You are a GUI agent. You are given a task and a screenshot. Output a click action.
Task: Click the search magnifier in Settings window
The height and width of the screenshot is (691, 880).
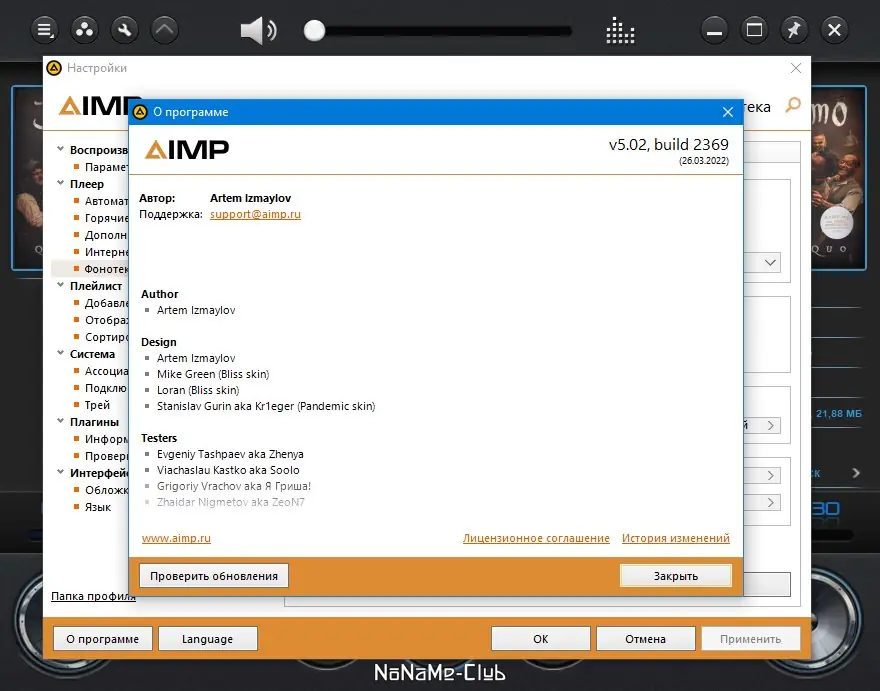pos(793,104)
